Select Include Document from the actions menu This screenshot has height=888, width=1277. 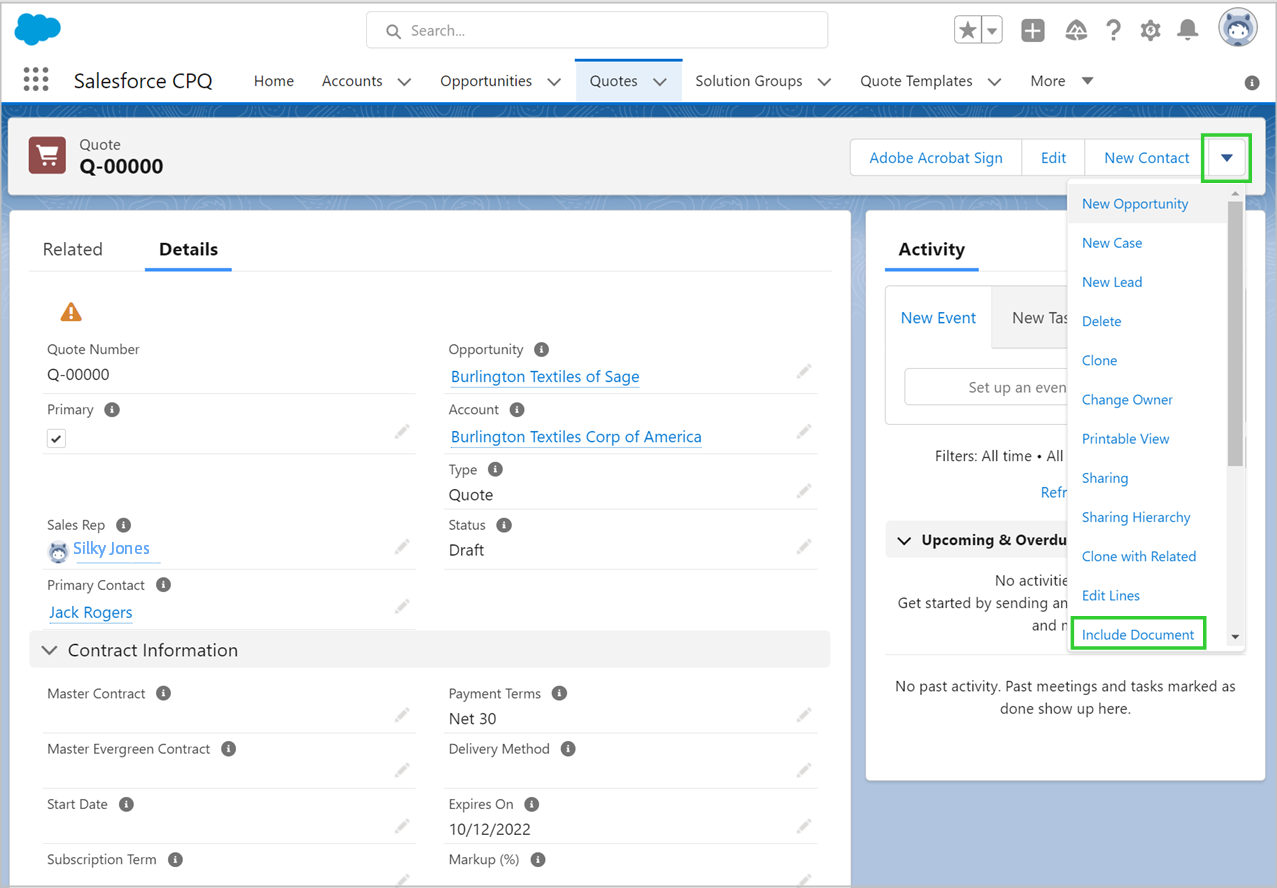coord(1138,634)
